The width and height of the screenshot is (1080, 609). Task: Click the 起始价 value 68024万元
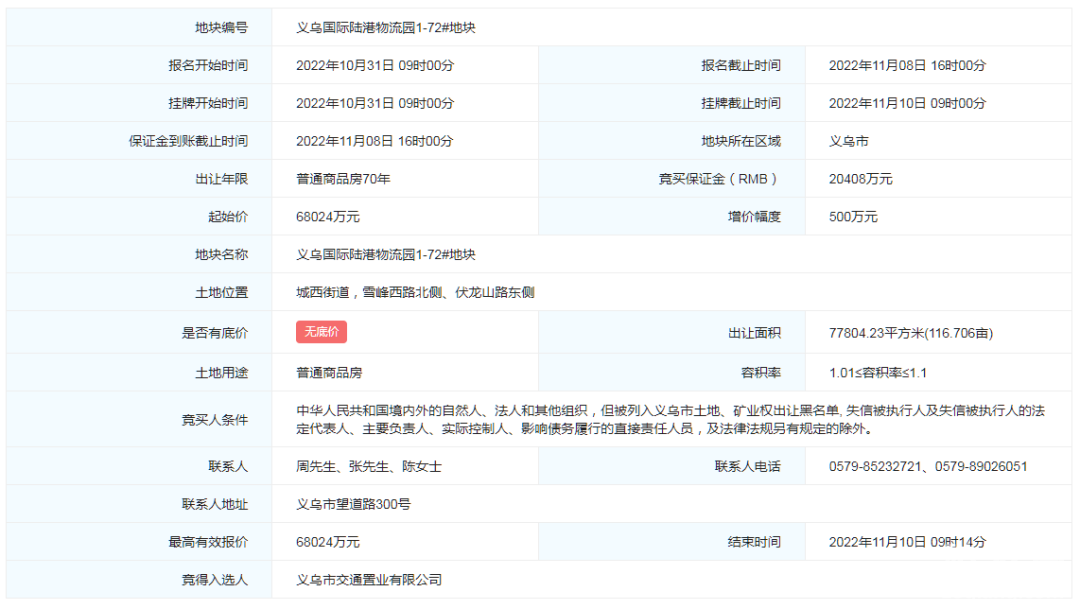328,217
